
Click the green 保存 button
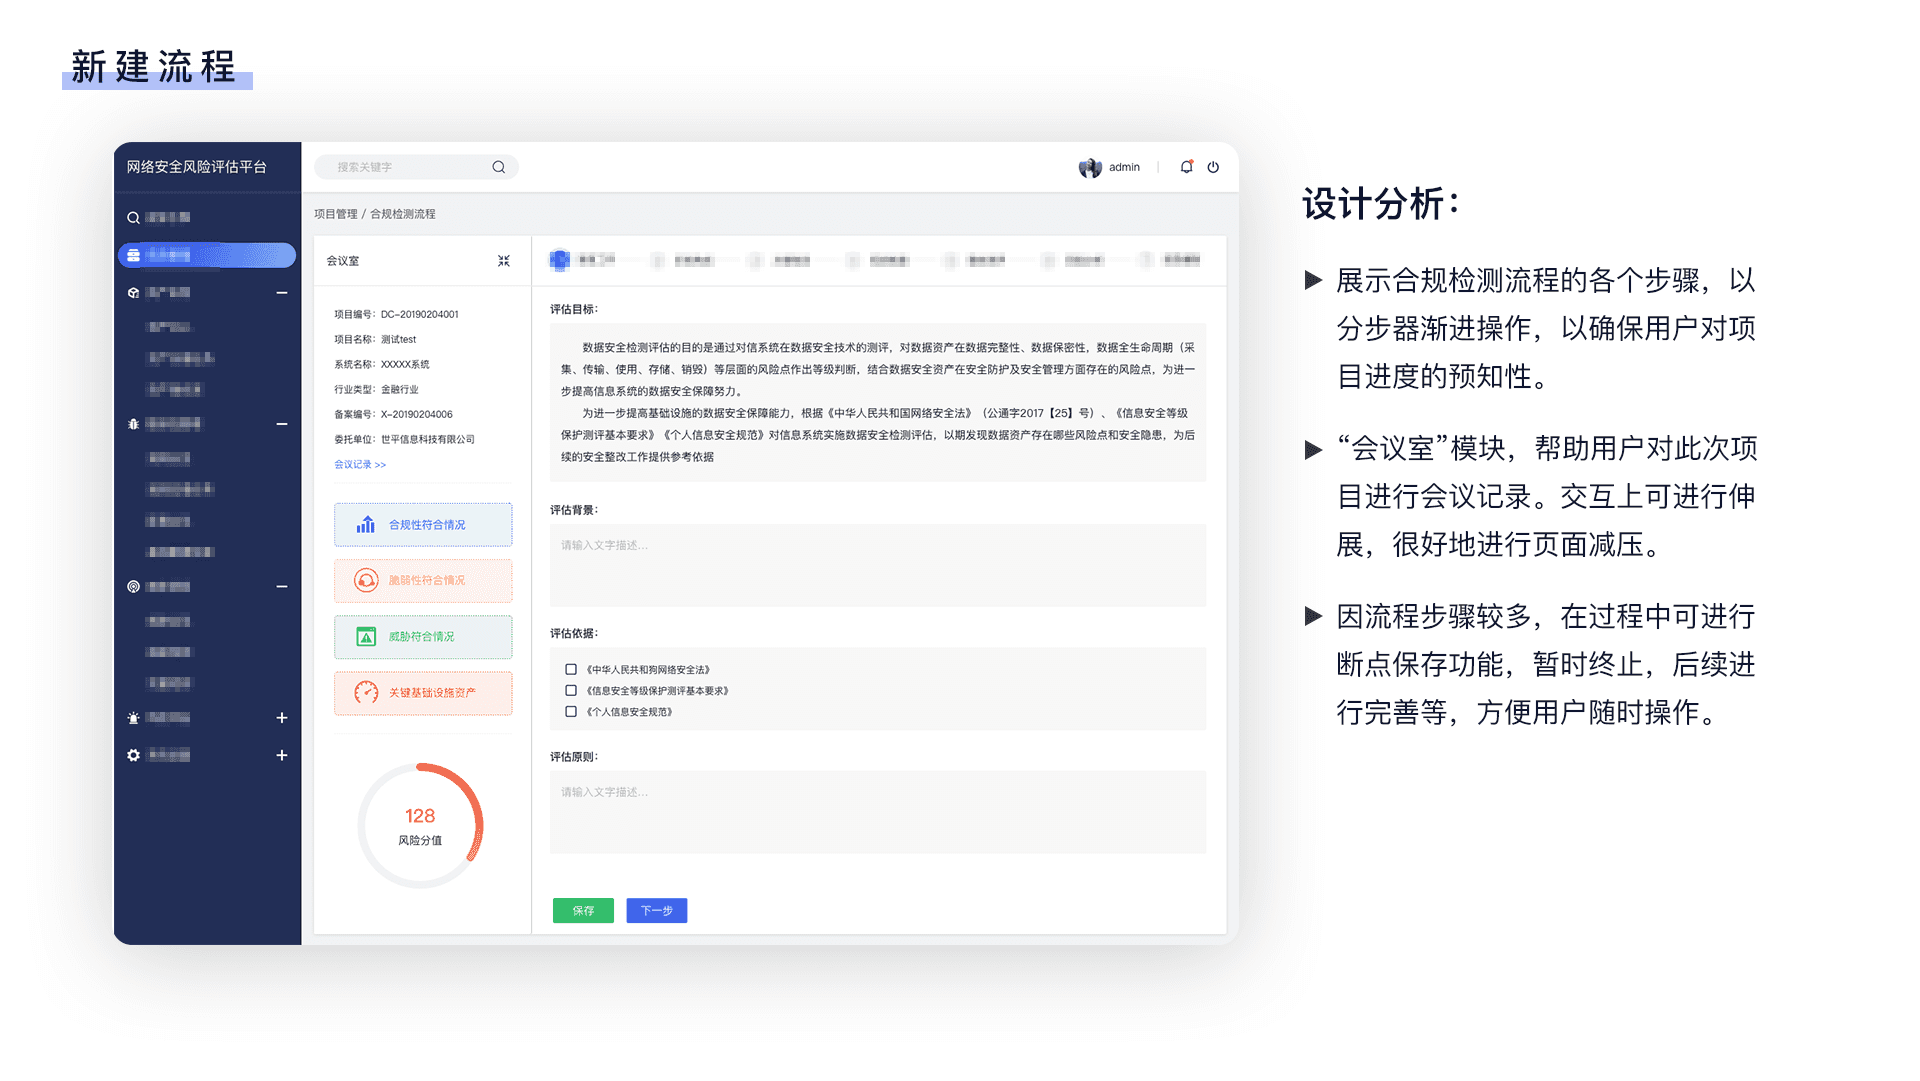click(583, 911)
